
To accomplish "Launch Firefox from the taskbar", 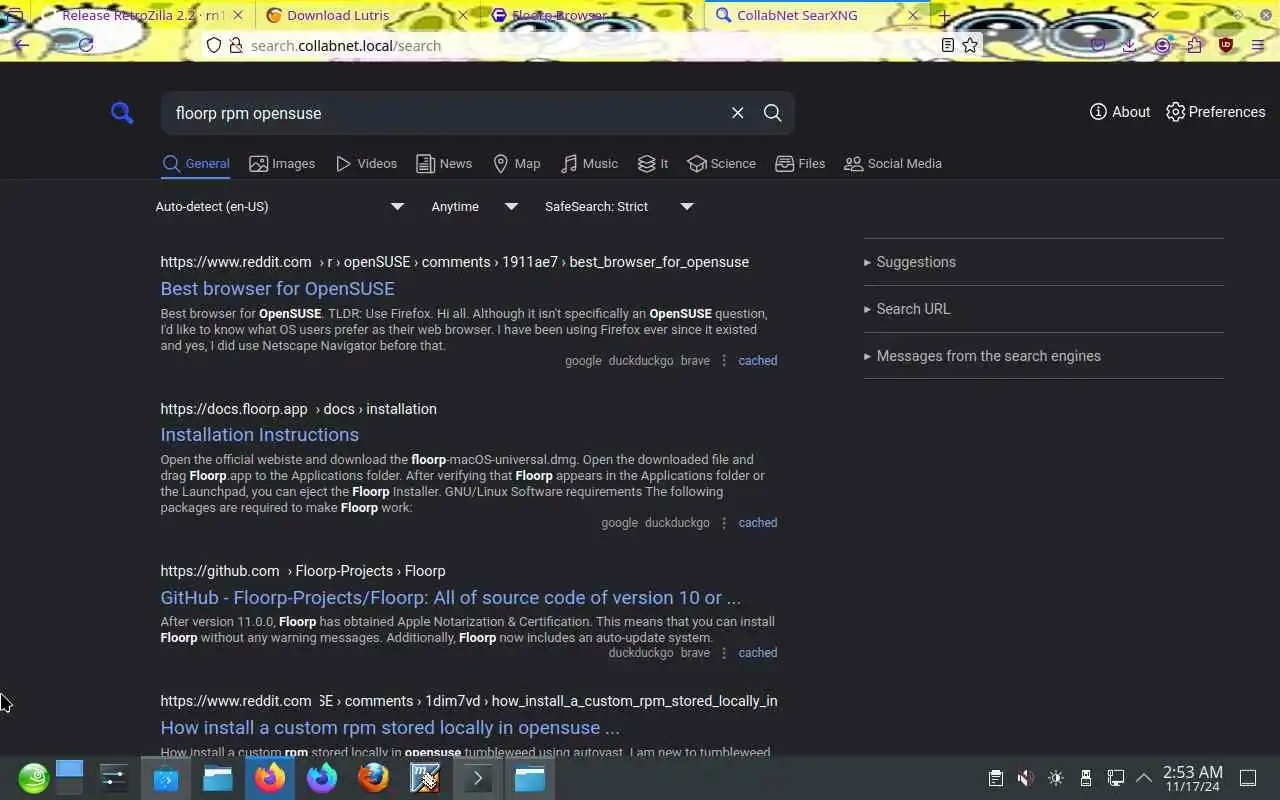I will (x=270, y=778).
